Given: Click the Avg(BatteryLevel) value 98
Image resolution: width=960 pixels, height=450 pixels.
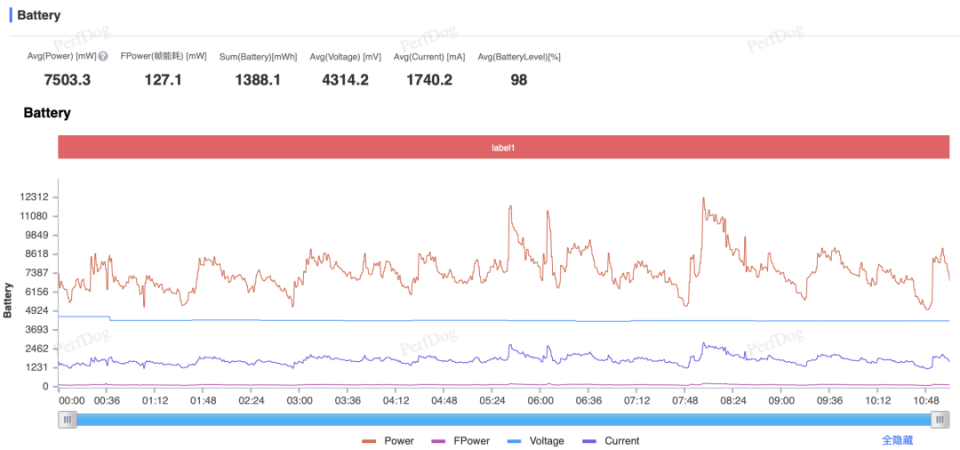Looking at the screenshot, I should click(519, 80).
